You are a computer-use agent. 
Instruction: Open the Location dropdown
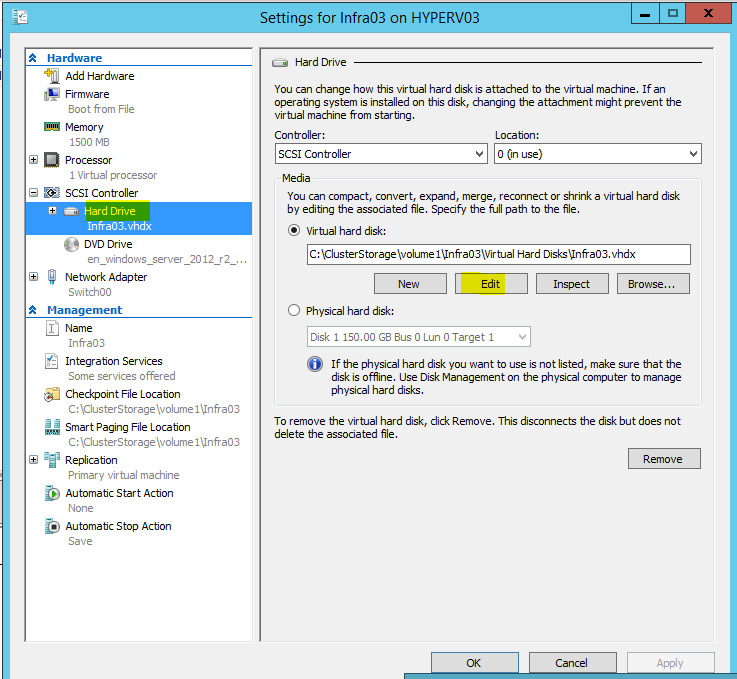598,154
